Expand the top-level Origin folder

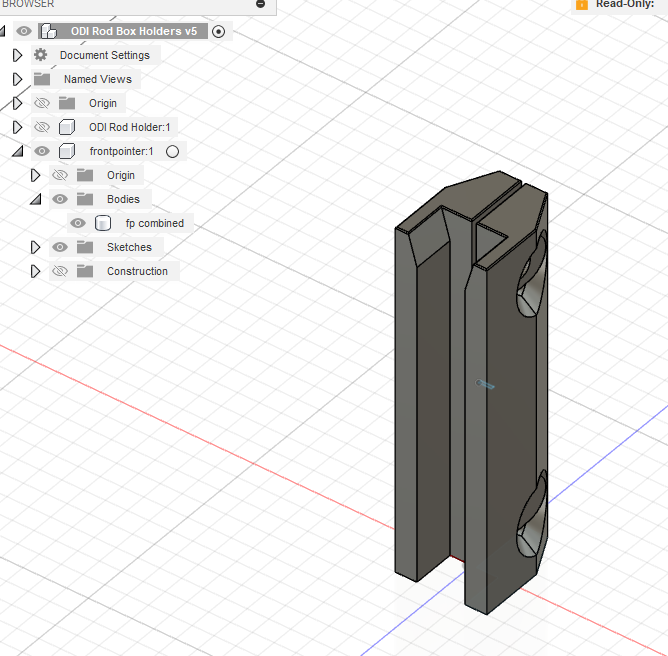pos(17,103)
